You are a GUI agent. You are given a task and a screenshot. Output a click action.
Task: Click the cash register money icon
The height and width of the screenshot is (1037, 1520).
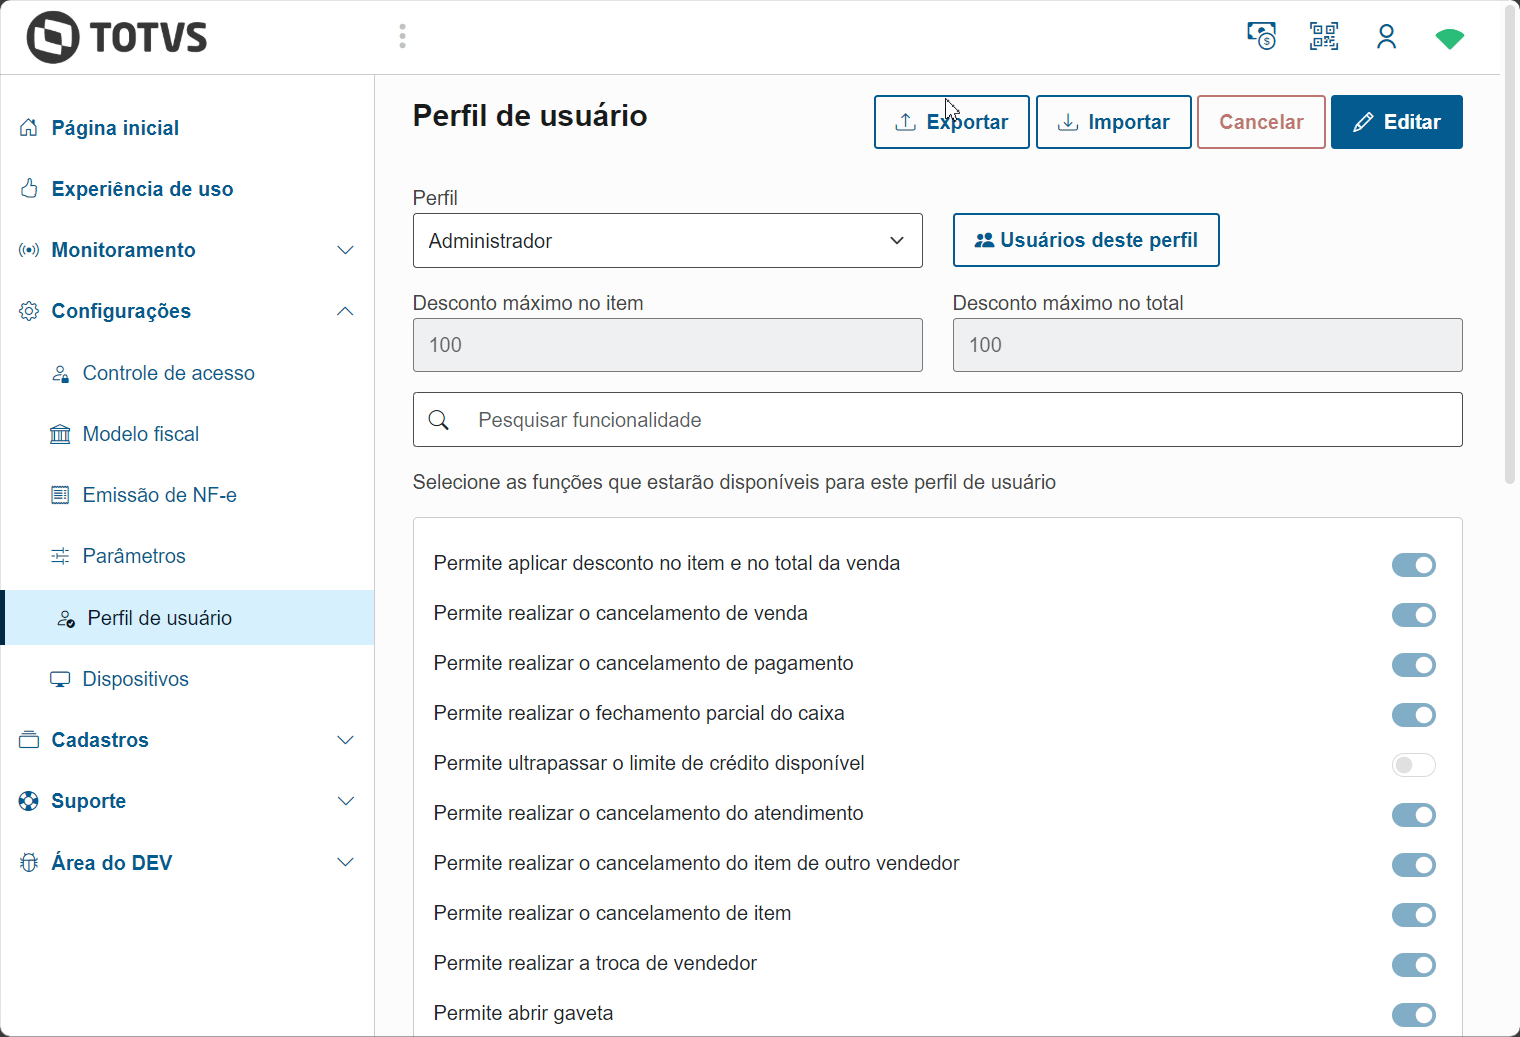point(1261,37)
